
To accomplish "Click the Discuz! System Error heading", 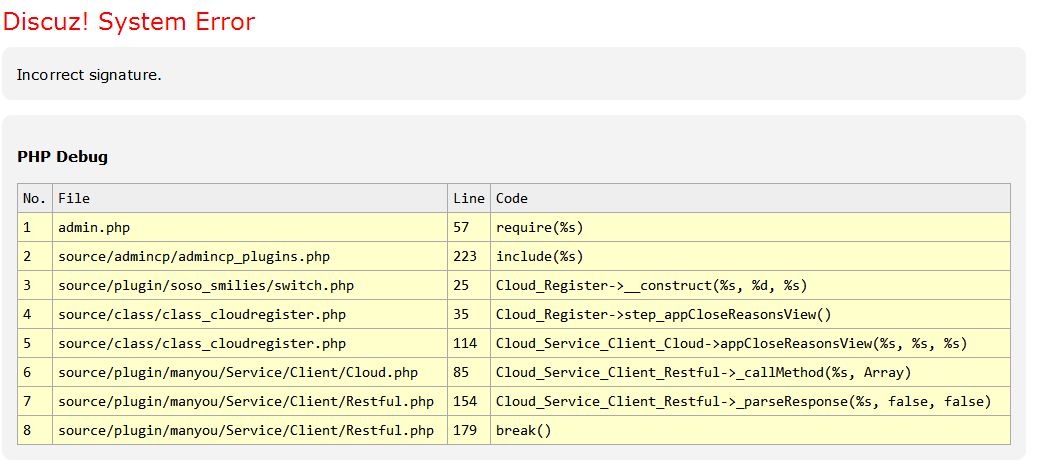I will coord(129,21).
